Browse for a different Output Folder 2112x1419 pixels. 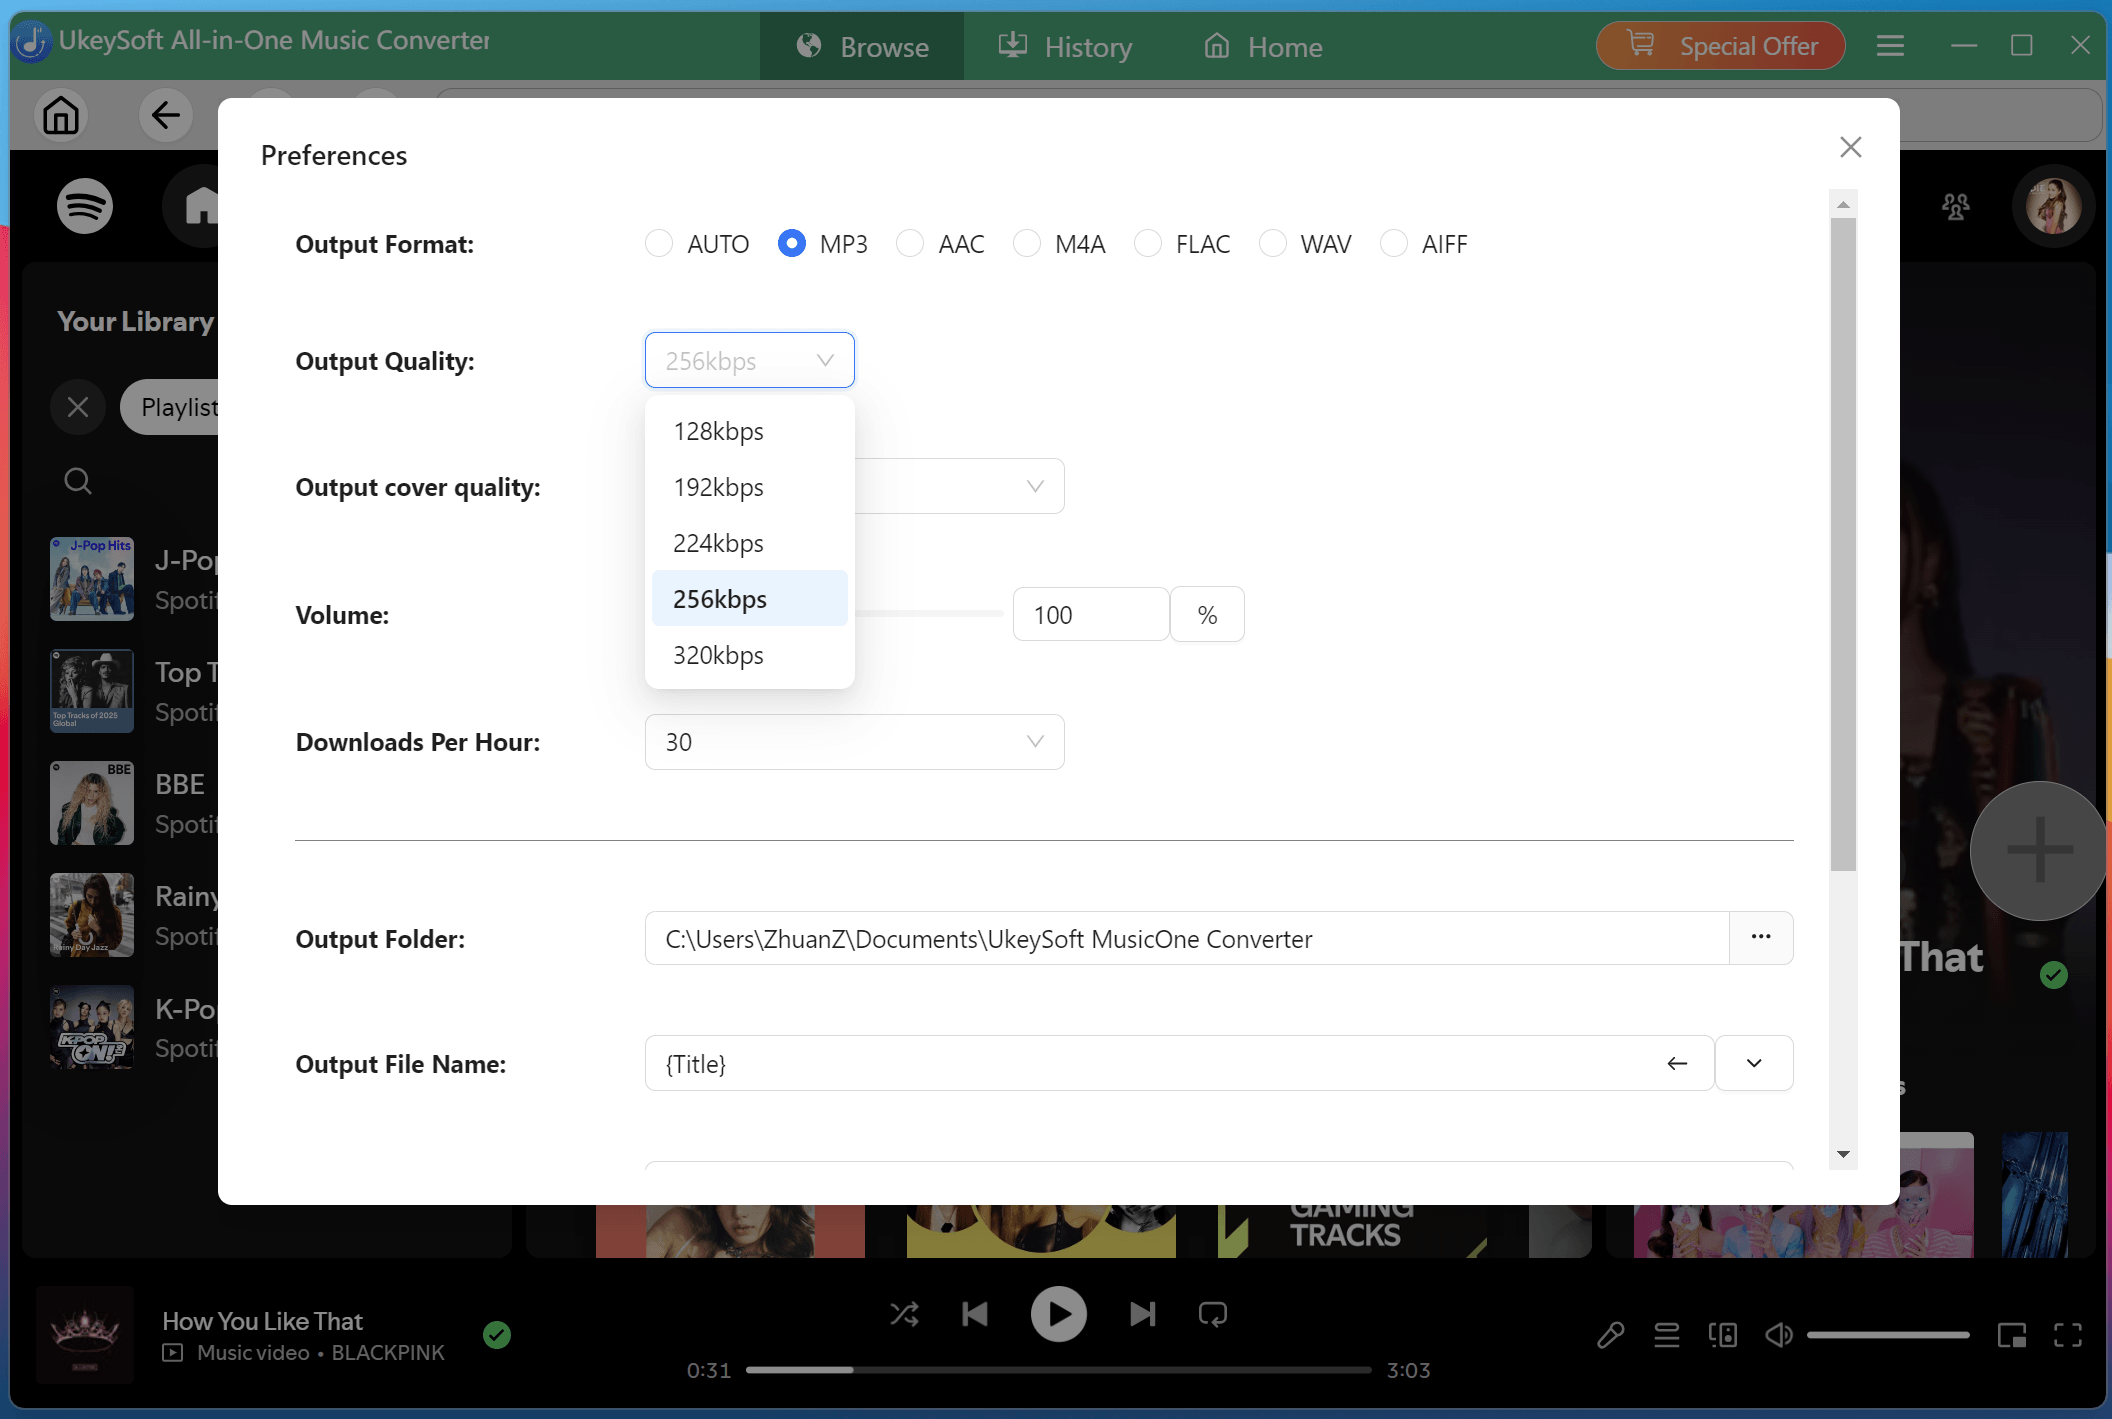[x=1761, y=938]
